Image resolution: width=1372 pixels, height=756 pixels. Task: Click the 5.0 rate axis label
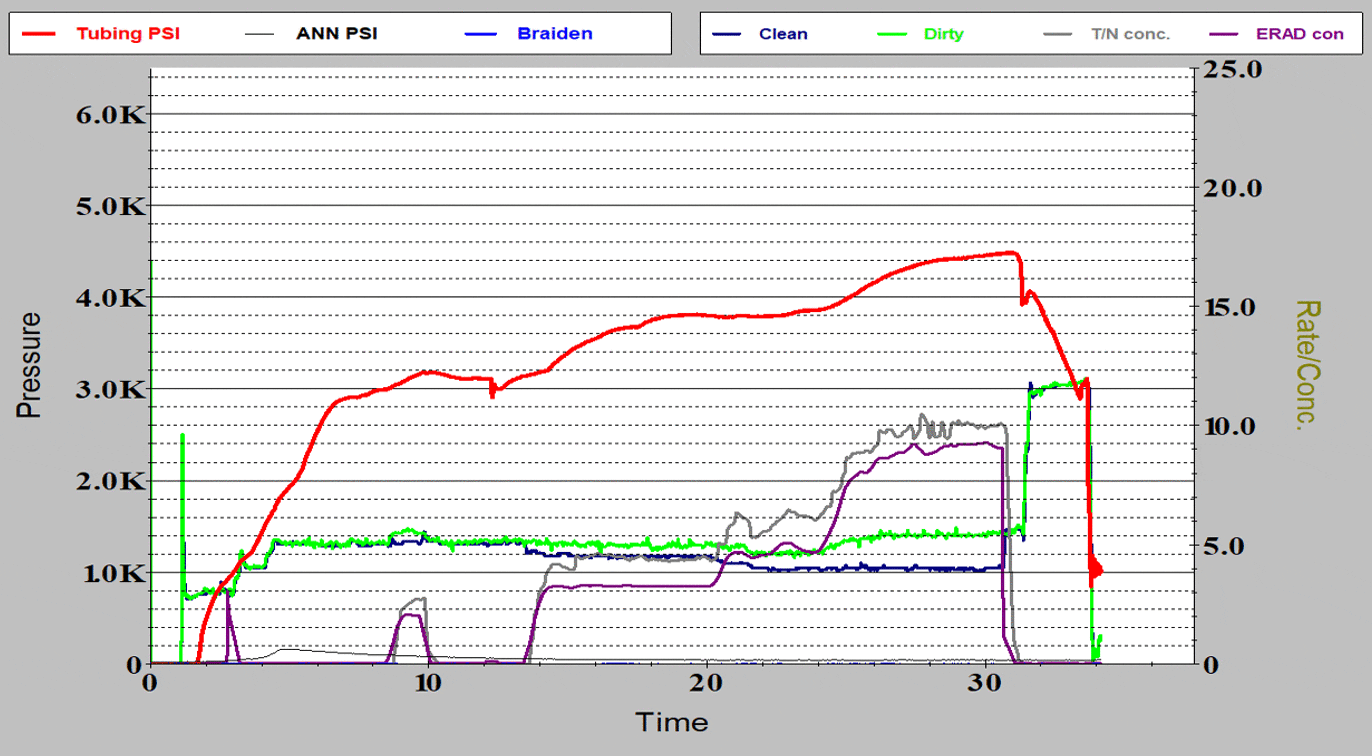click(1226, 546)
